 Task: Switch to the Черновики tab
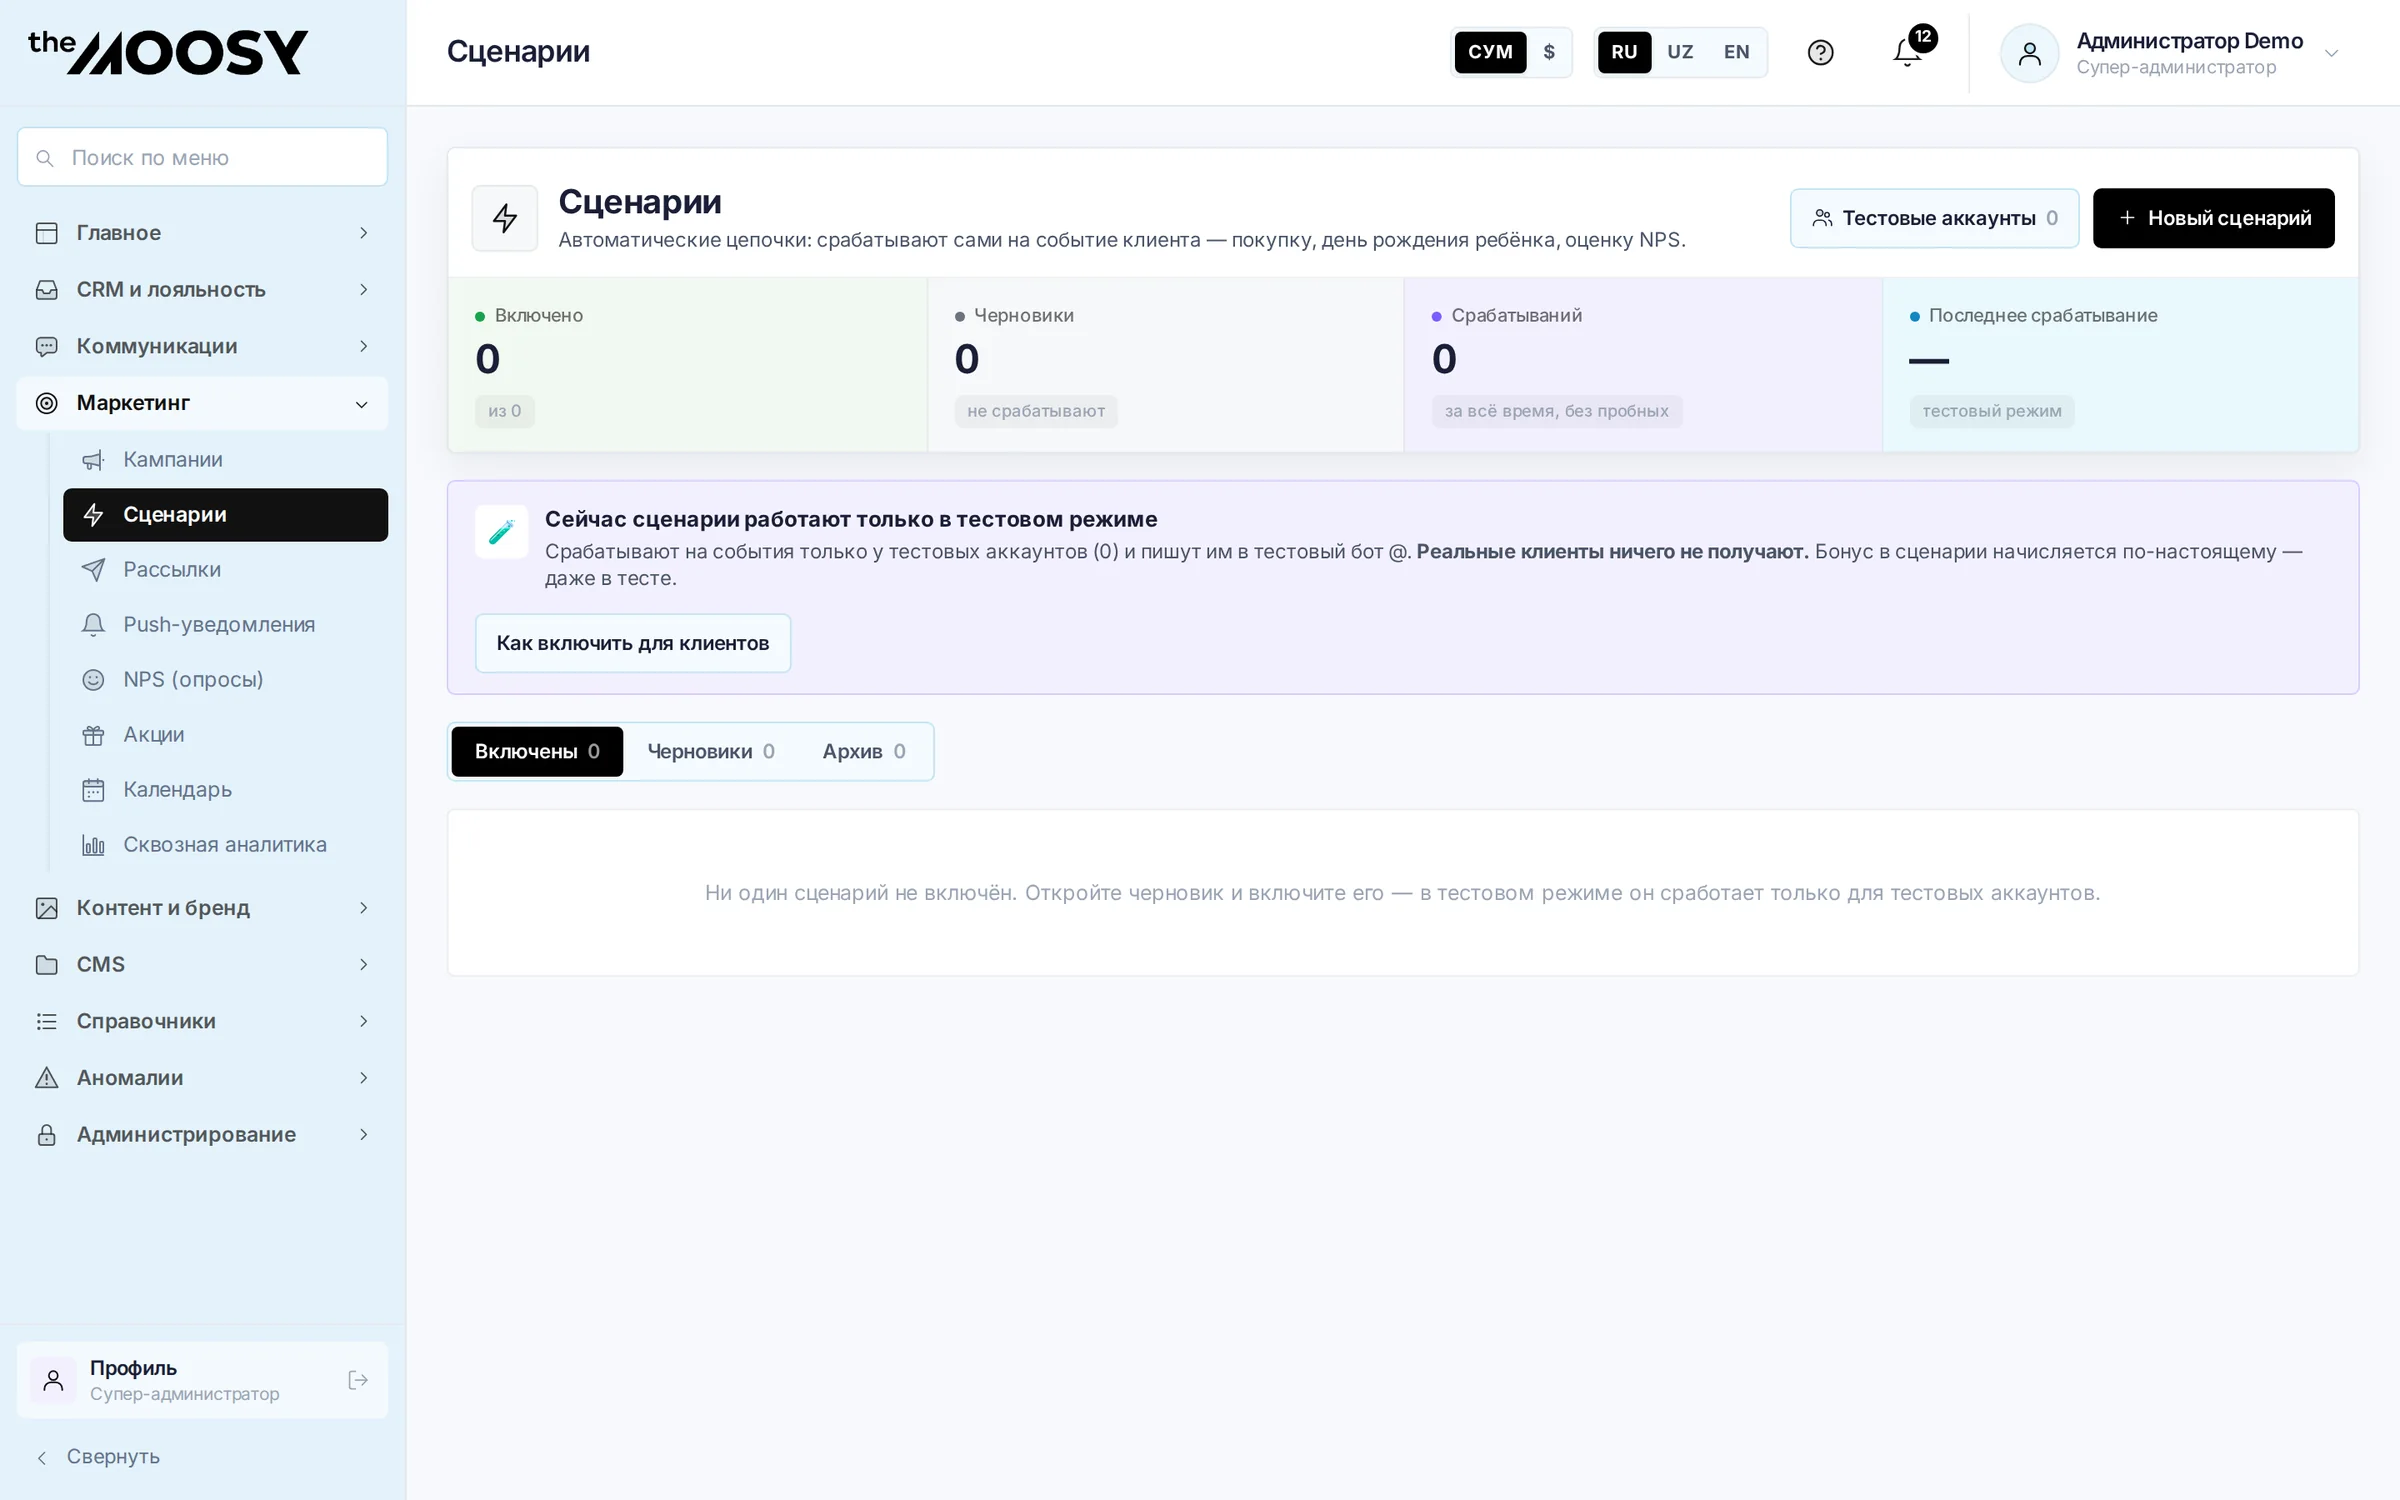[x=711, y=751]
